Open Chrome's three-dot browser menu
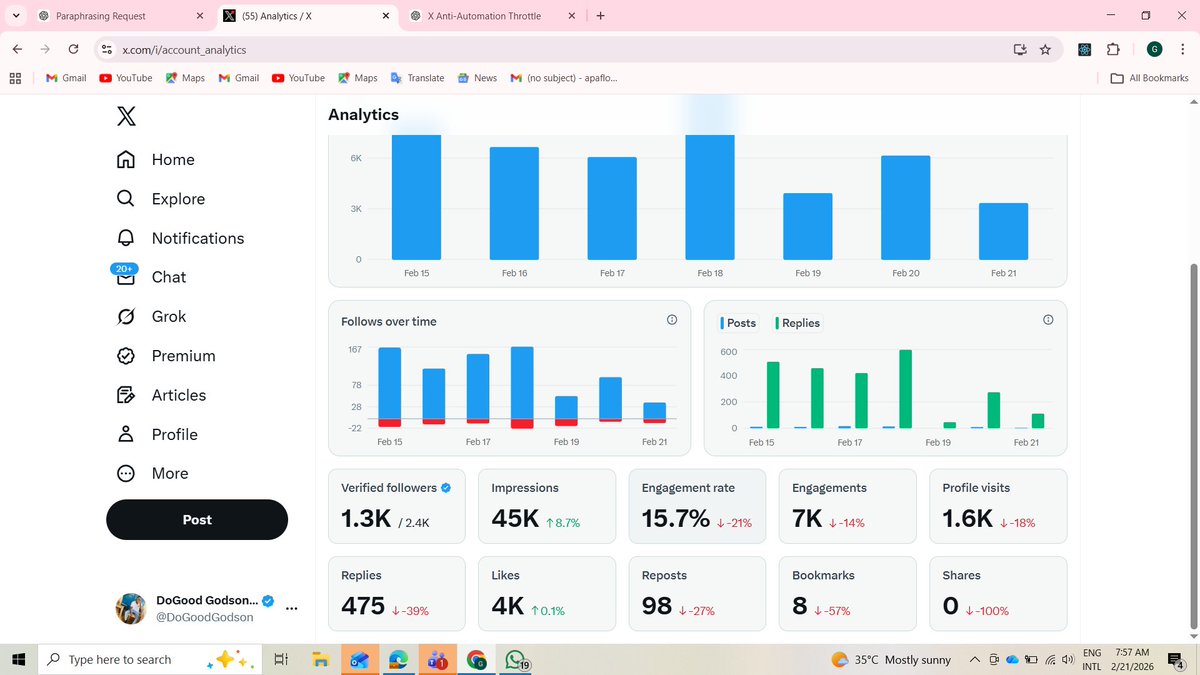This screenshot has width=1200, height=675. click(x=1184, y=49)
